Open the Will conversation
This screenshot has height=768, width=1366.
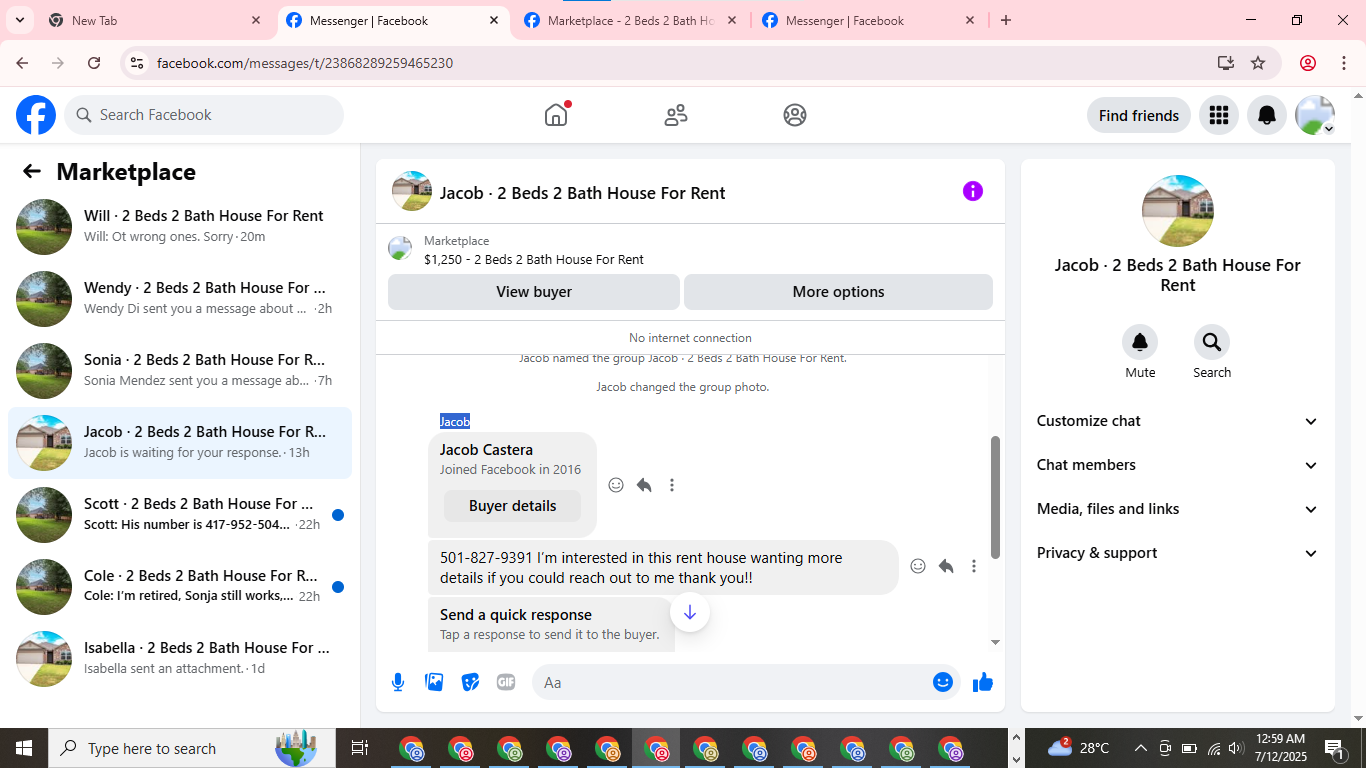pos(180,227)
